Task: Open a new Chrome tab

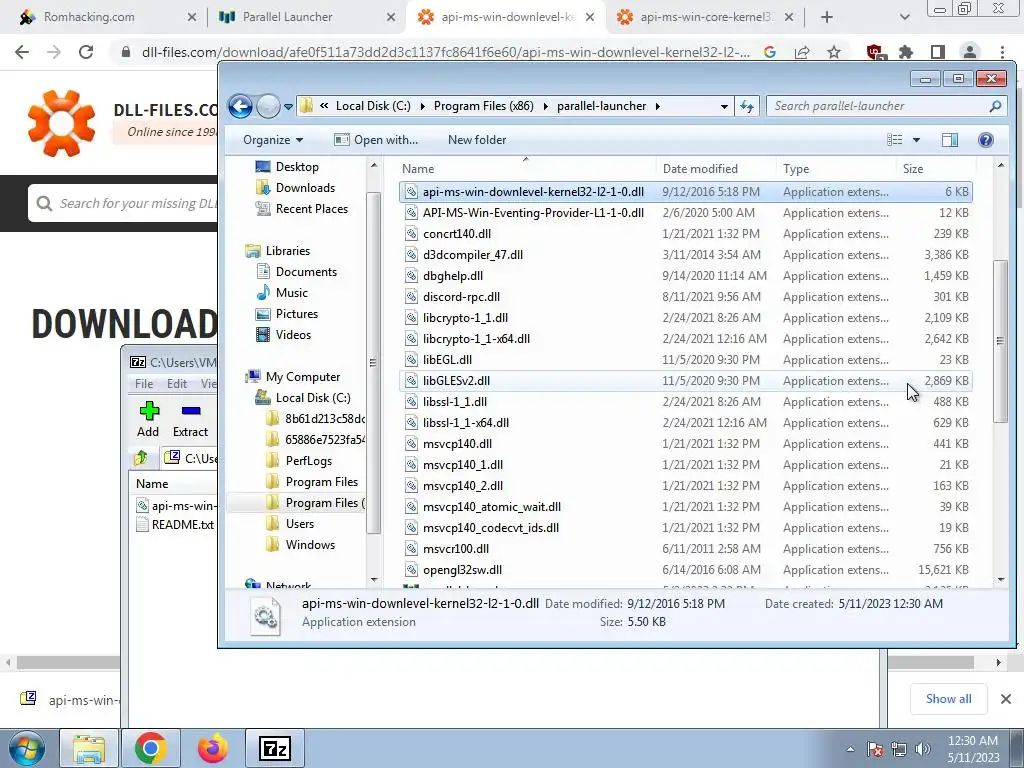Action: coord(827,17)
